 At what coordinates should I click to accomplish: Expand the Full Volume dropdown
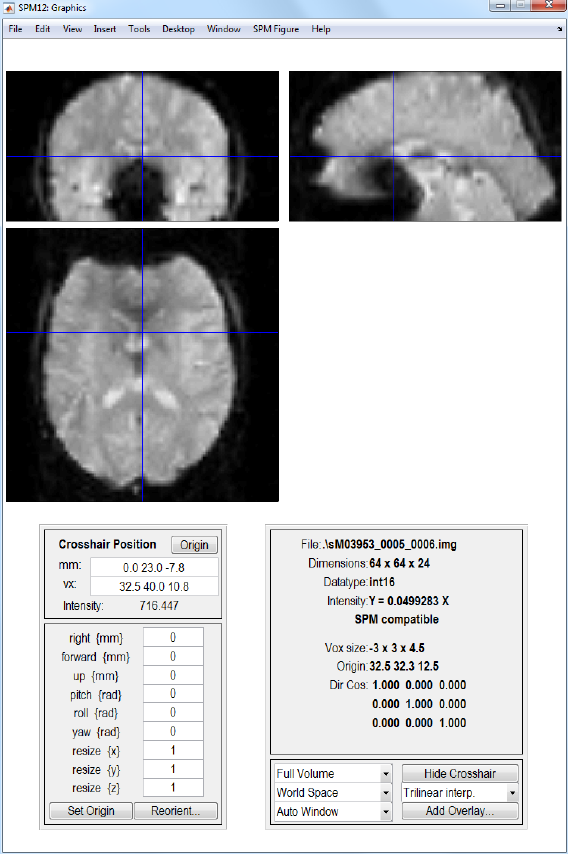tap(333, 773)
